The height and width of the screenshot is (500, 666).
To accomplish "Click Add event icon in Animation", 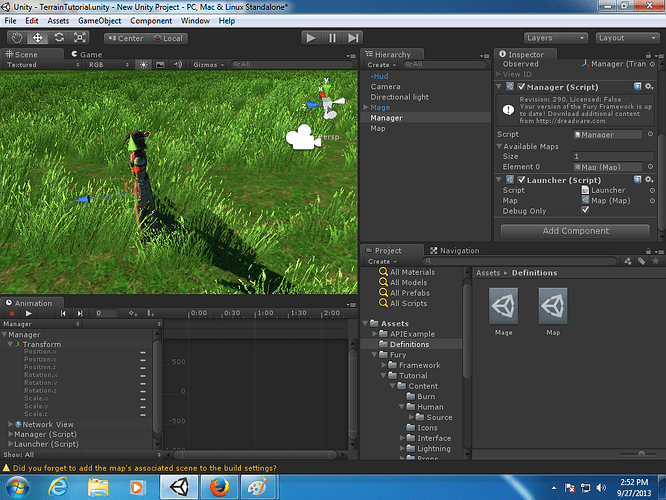I will (x=150, y=314).
